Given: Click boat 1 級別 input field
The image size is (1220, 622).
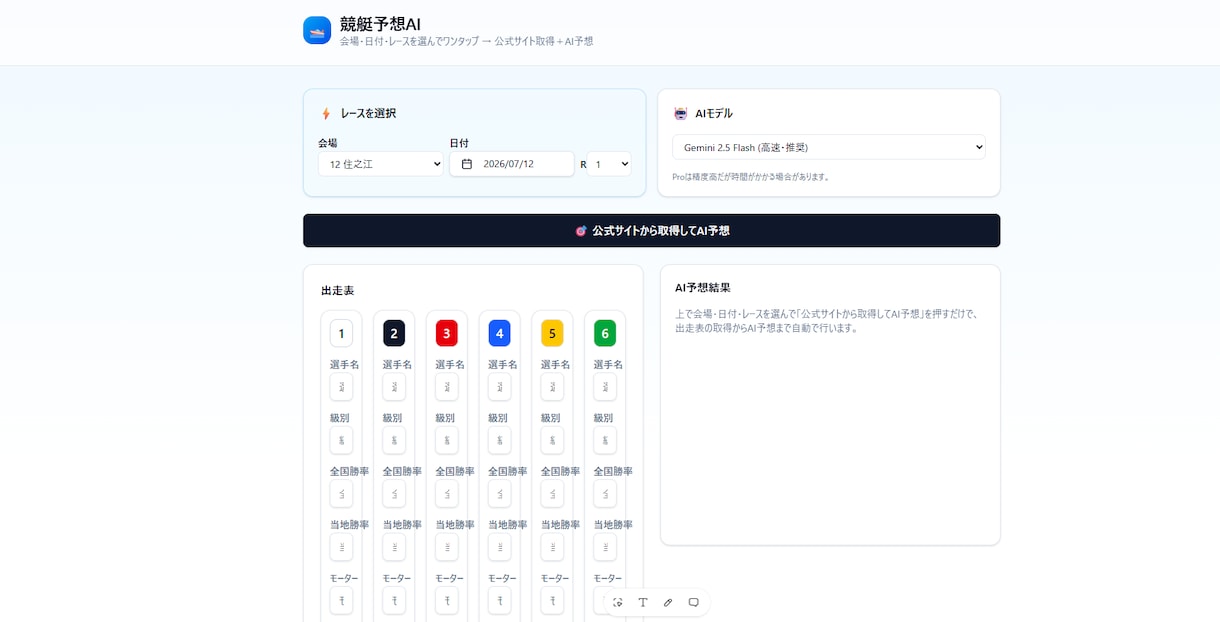Looking at the screenshot, I should click(x=341, y=440).
